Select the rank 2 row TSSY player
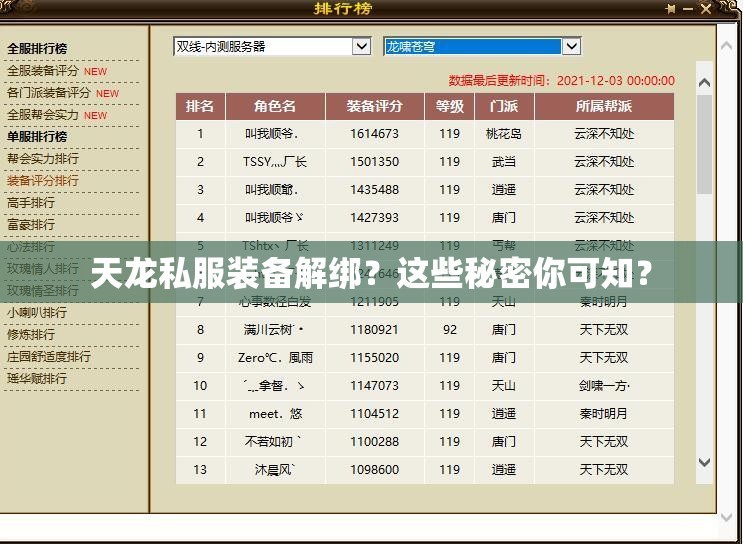The width and height of the screenshot is (743, 544). point(275,162)
